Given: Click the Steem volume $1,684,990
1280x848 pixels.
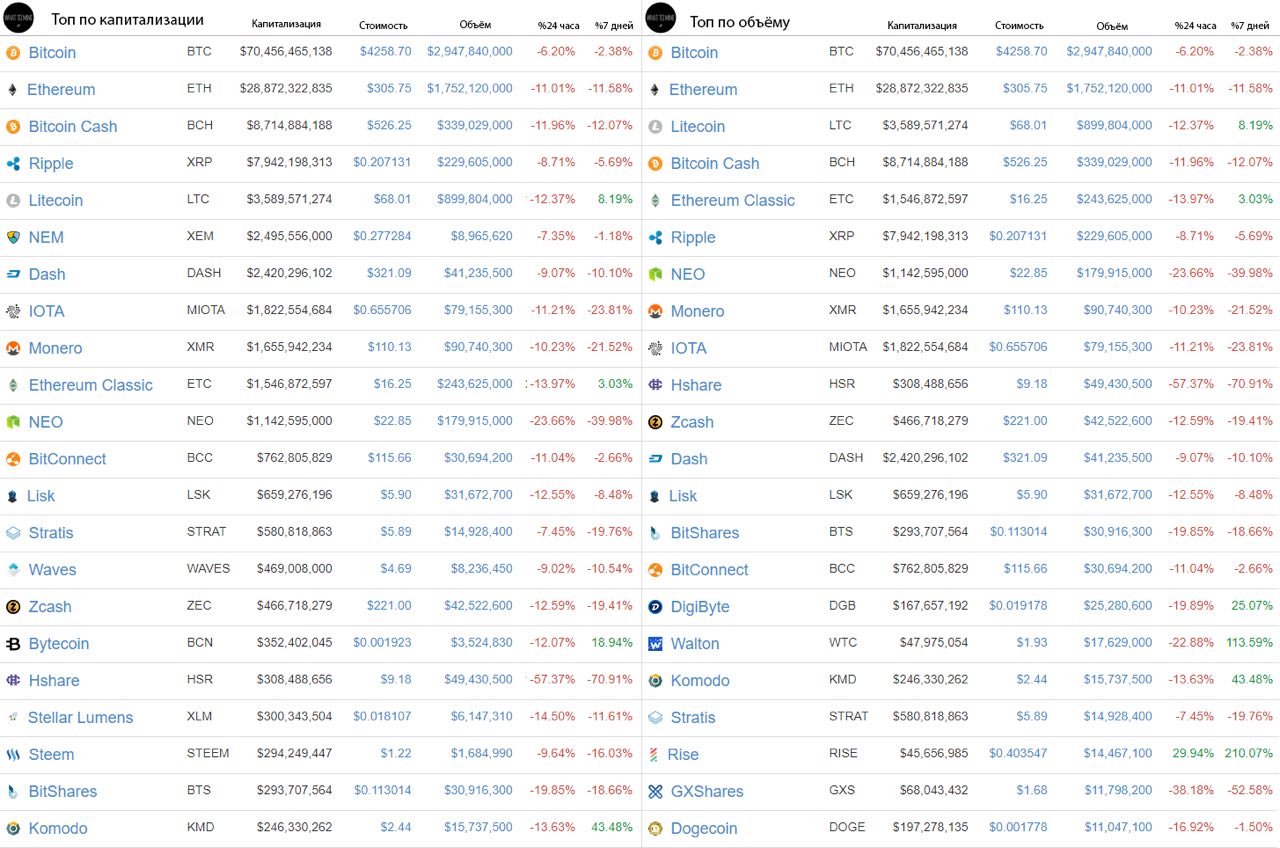Looking at the screenshot, I should point(482,754).
